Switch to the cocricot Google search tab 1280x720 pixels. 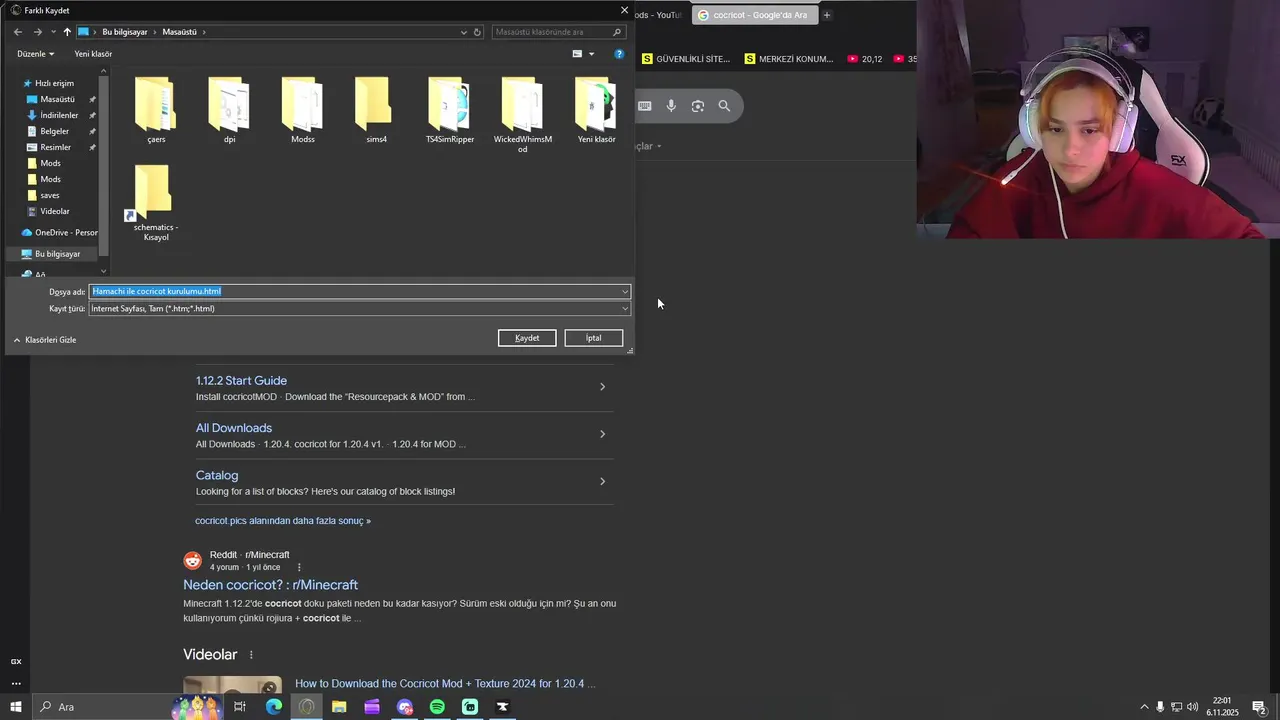[x=755, y=15]
